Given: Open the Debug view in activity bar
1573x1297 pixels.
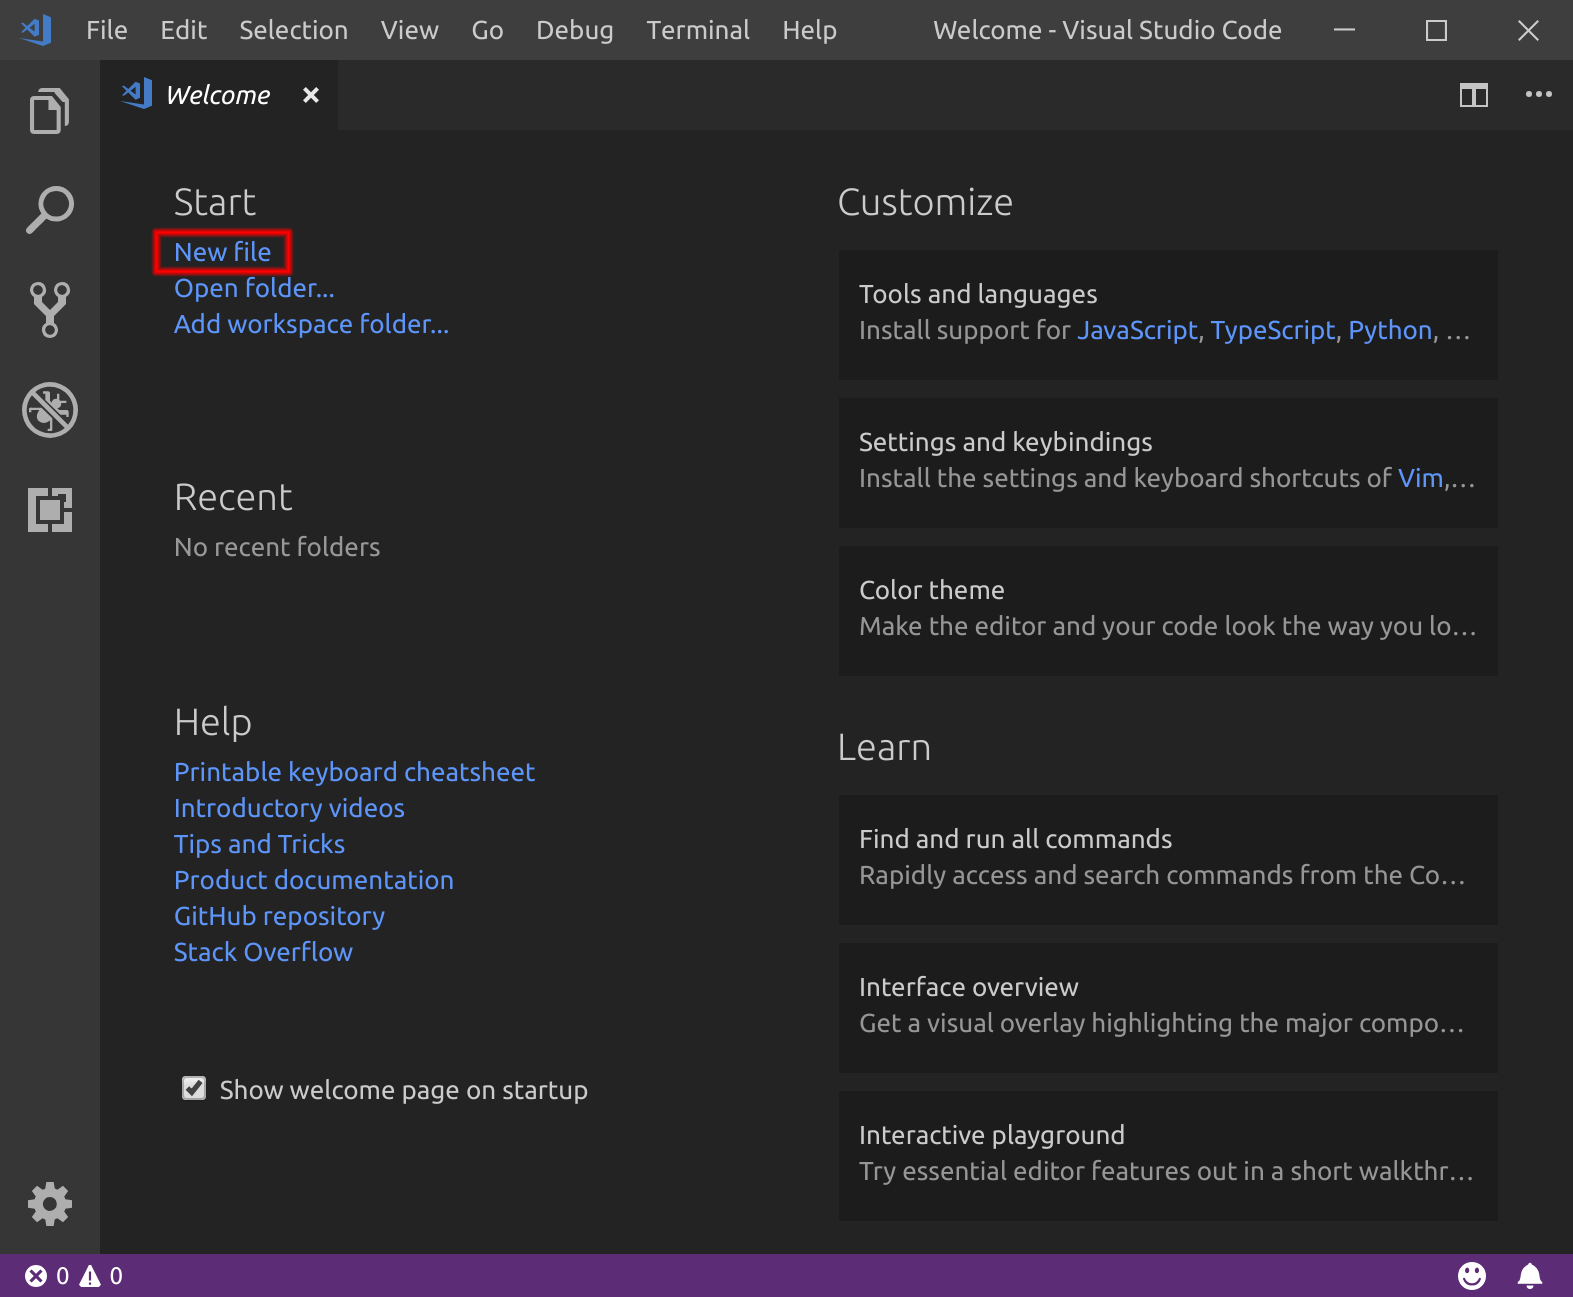Looking at the screenshot, I should click(x=49, y=410).
